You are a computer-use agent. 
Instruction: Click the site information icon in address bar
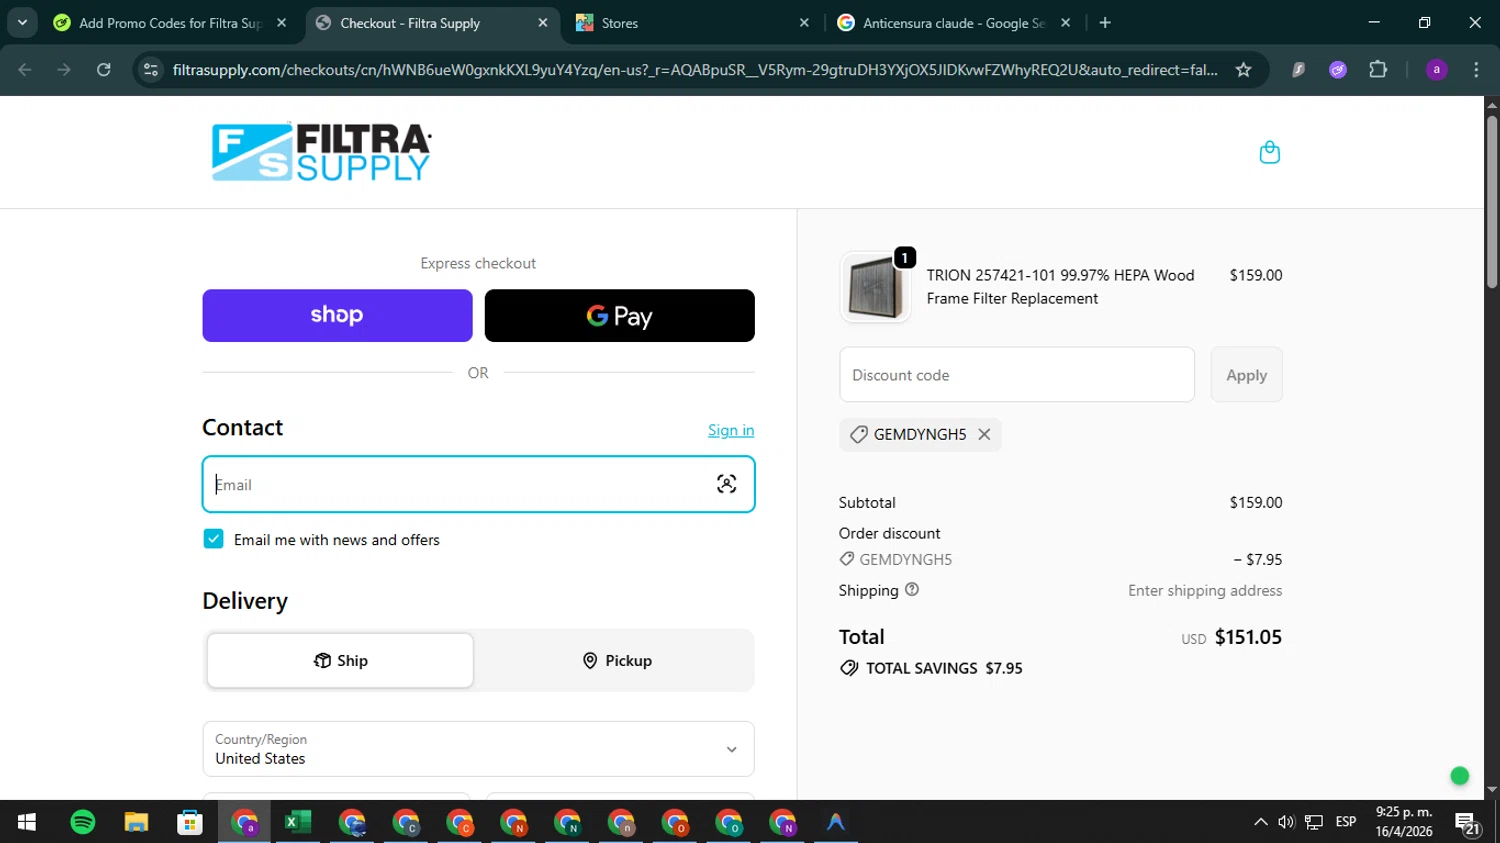point(151,70)
